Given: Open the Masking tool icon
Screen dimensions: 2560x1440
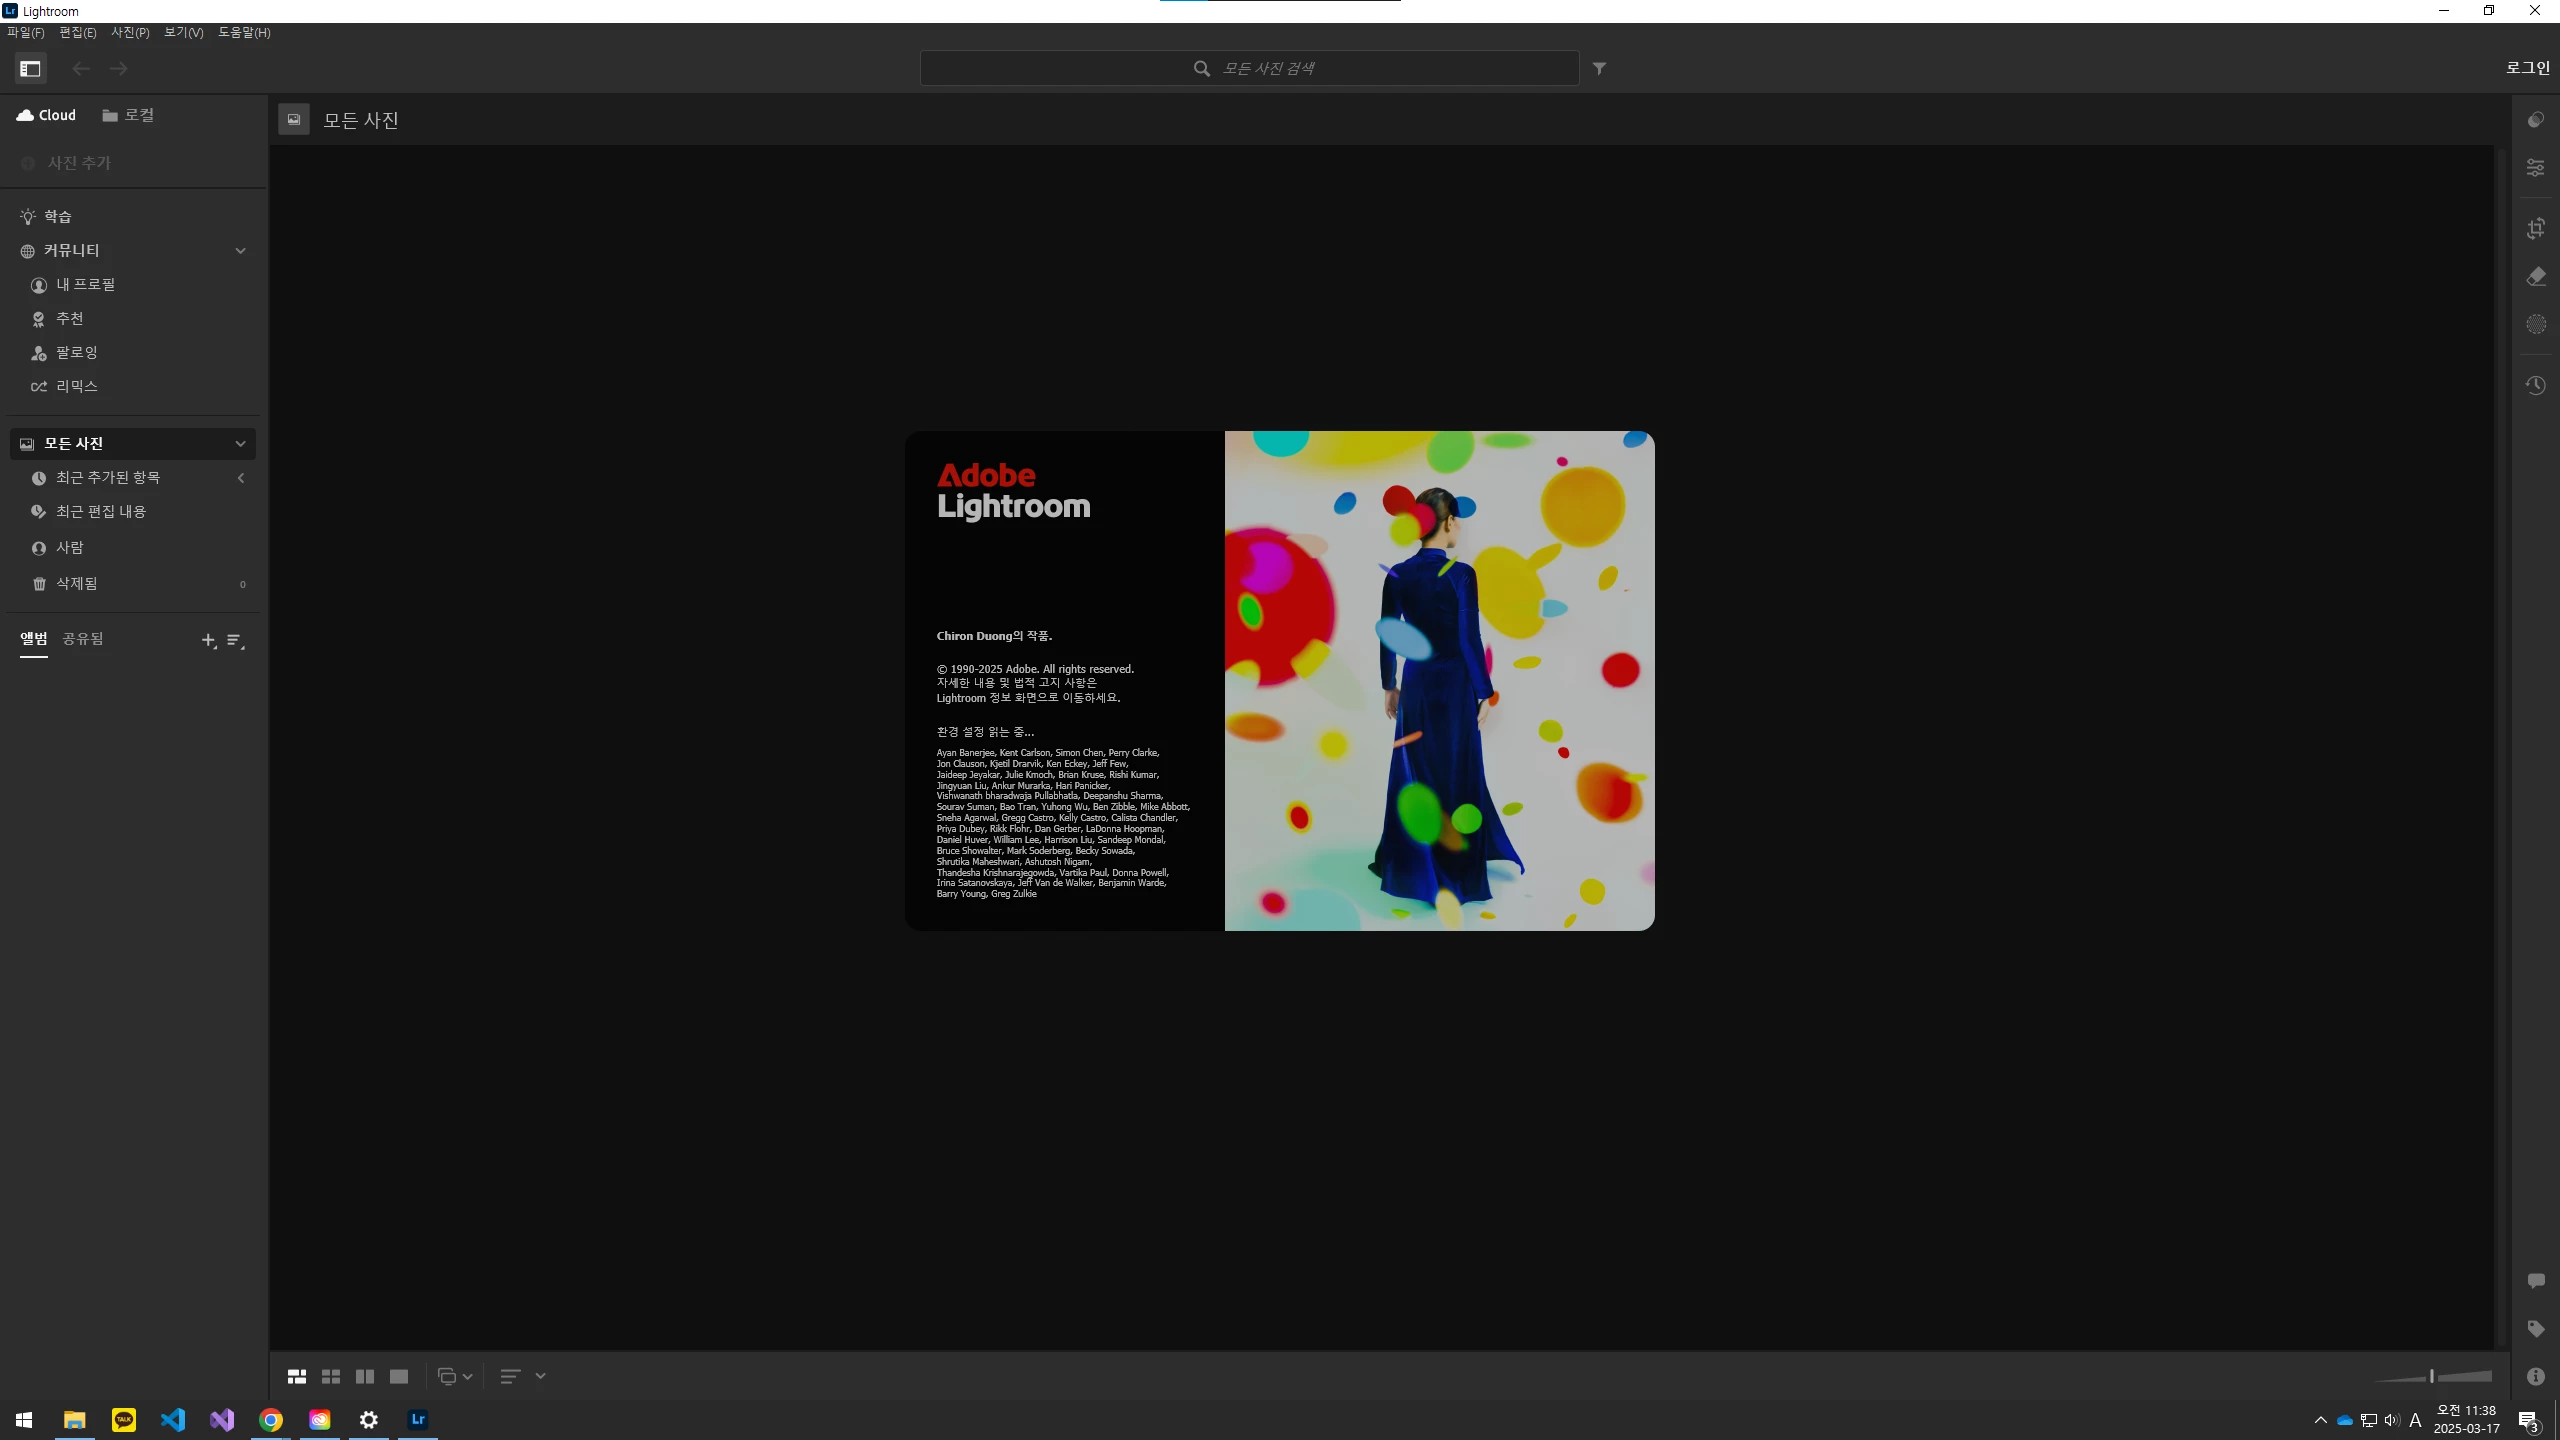Looking at the screenshot, I should 2535,324.
